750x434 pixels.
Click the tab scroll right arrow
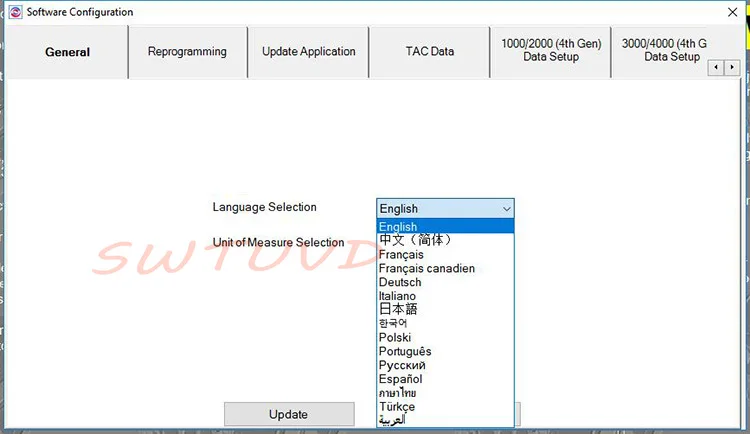(732, 67)
